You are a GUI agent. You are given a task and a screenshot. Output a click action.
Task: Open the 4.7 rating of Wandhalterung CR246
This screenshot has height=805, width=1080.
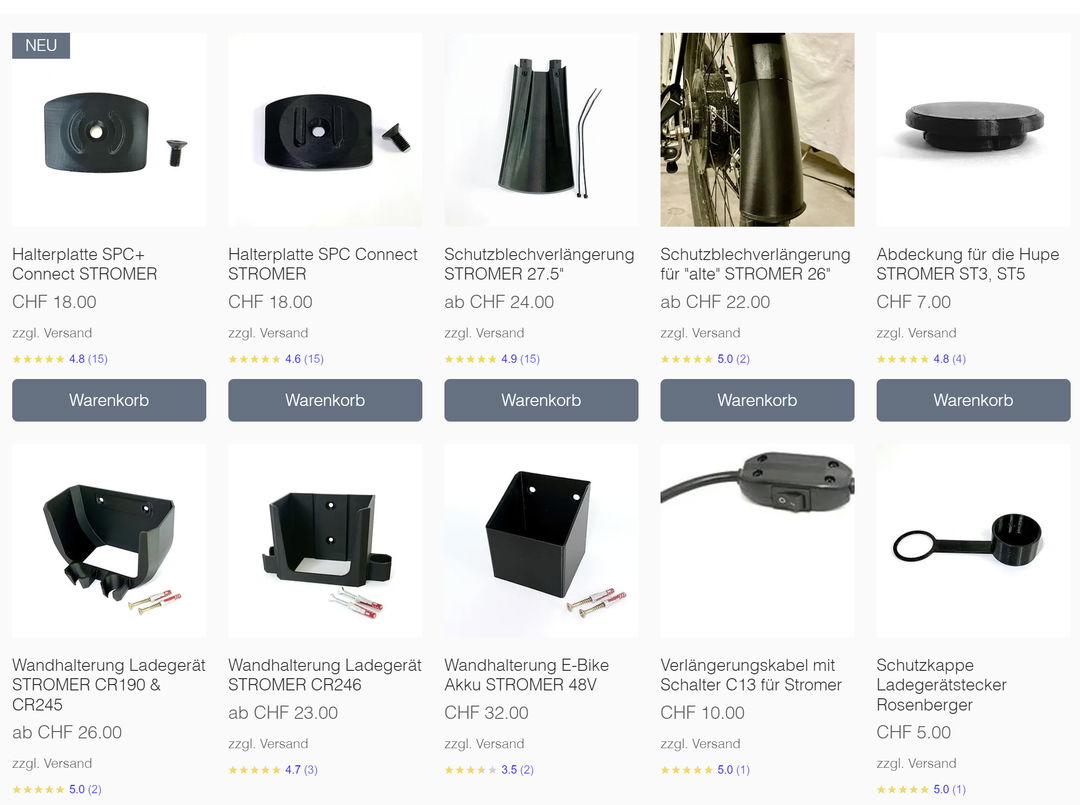point(273,770)
